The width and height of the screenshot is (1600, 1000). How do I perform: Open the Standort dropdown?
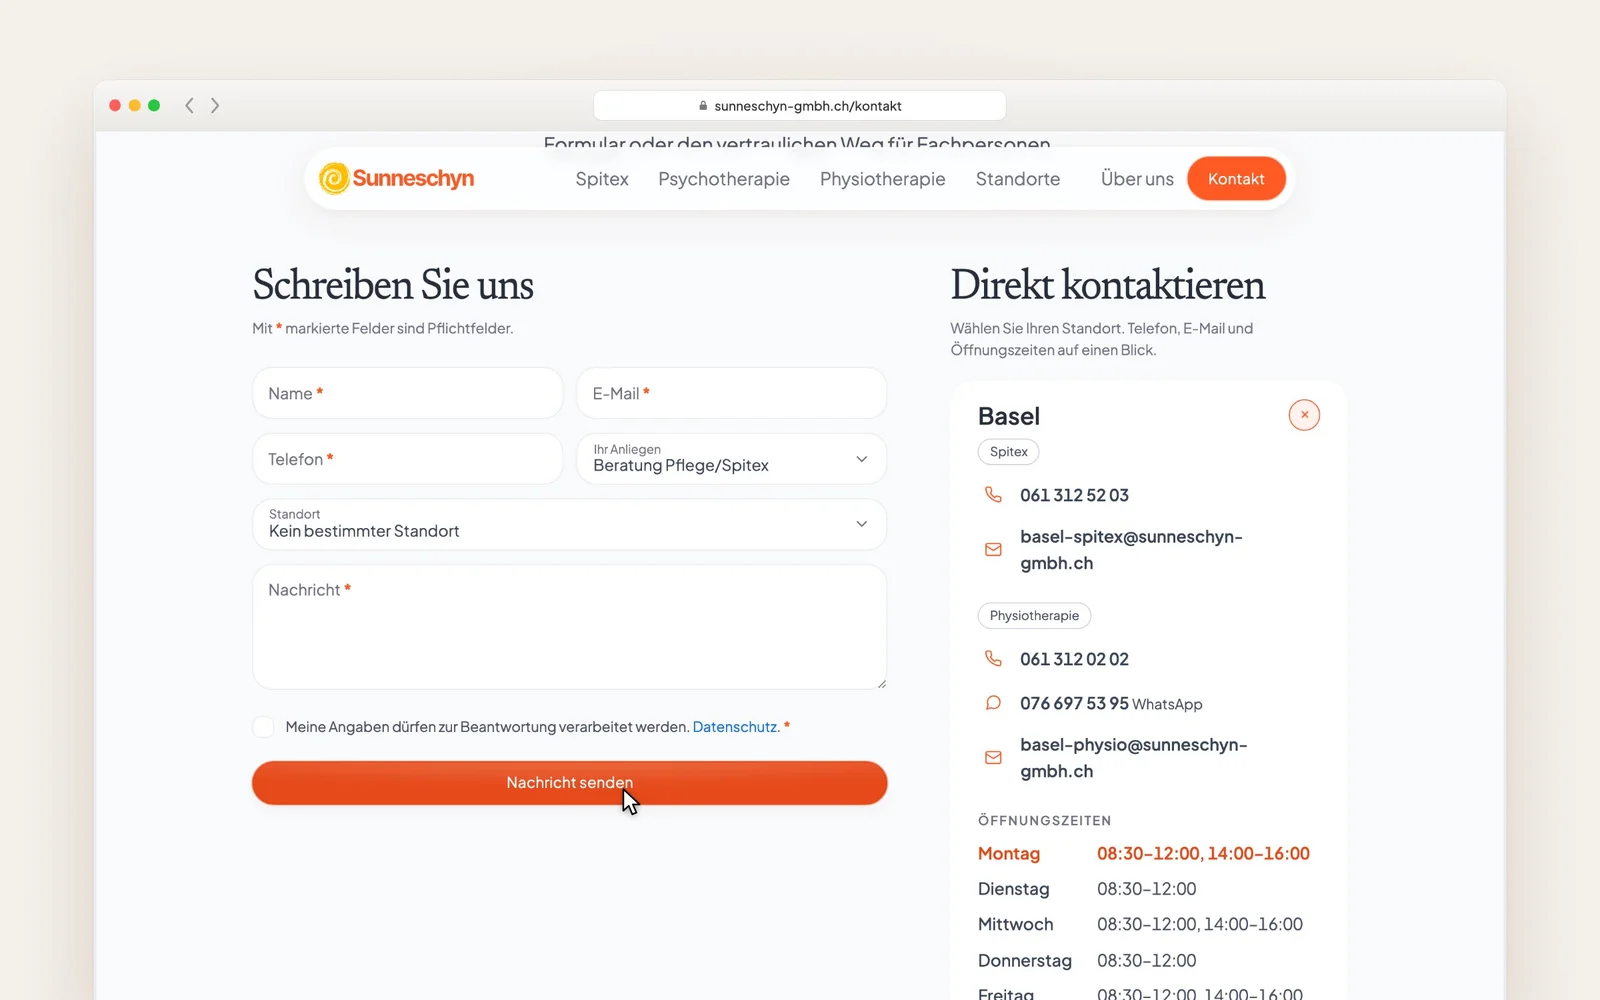click(x=570, y=524)
